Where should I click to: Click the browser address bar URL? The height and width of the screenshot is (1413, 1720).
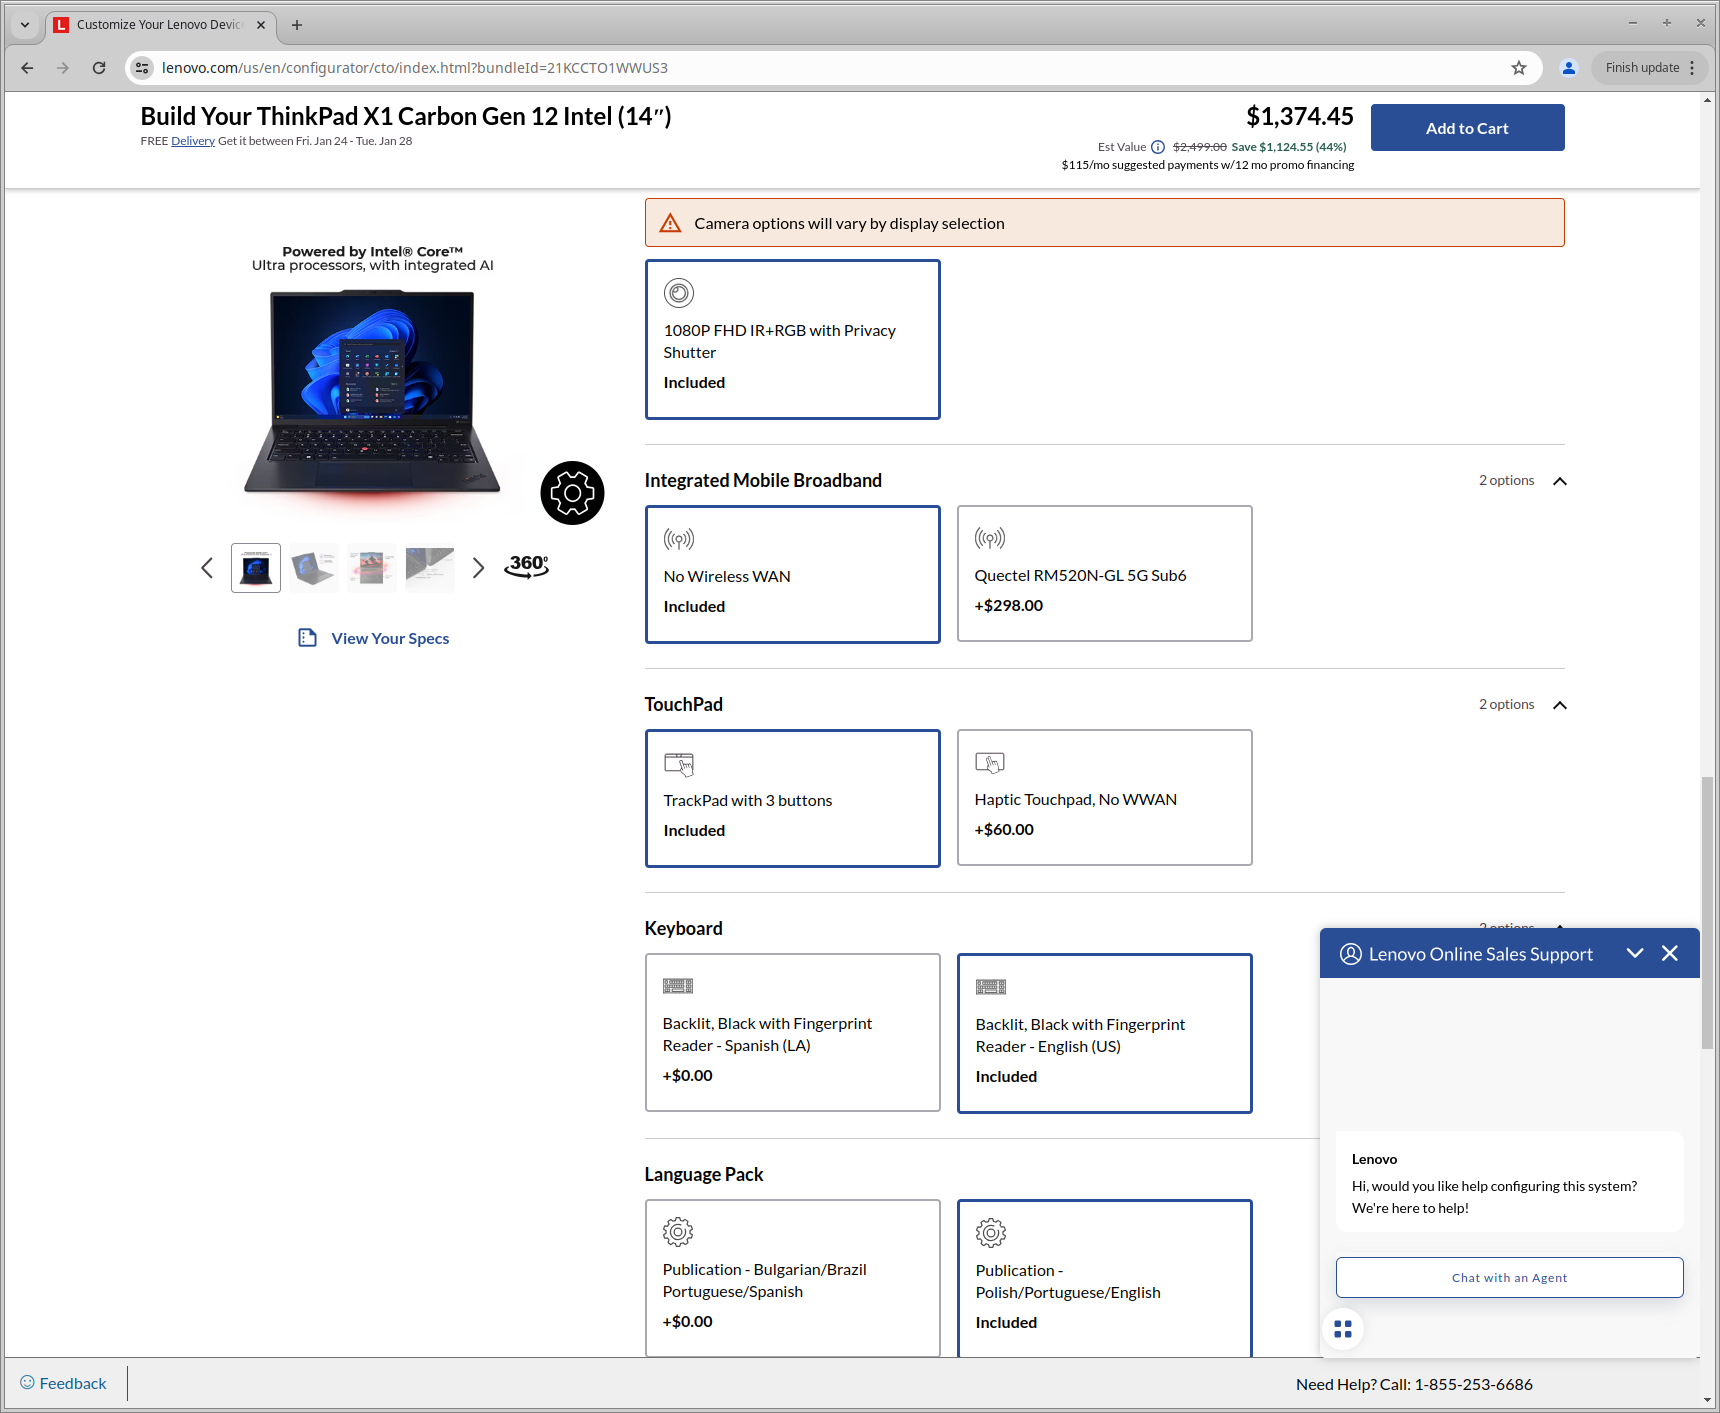pos(415,68)
